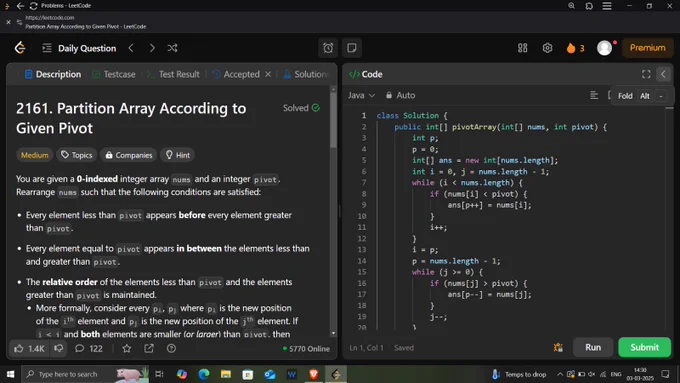680x383 pixels.
Task: Click the LeetCode logo icon
Action: [20, 48]
